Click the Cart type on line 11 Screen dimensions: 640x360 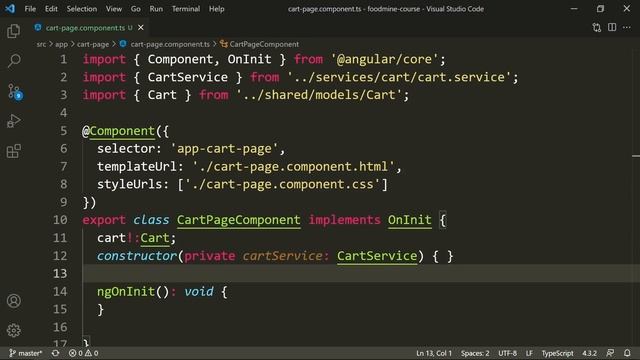[155, 238]
